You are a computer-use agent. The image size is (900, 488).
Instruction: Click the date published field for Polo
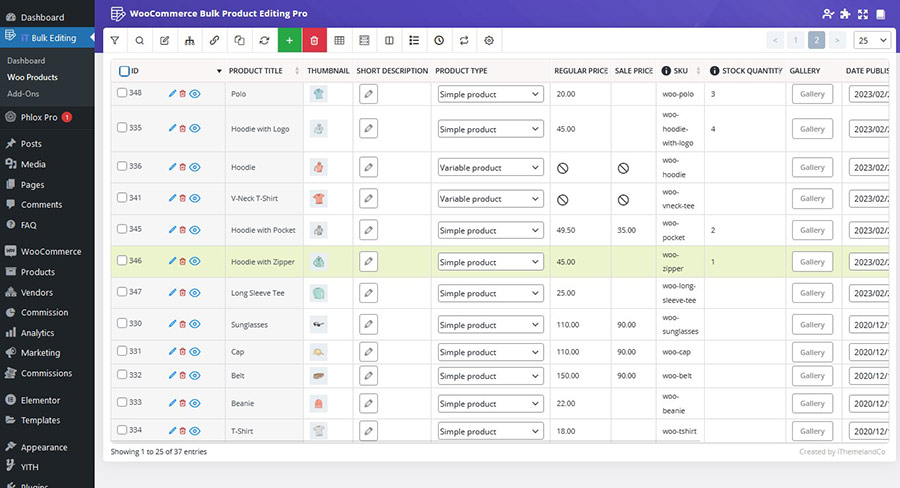point(869,94)
